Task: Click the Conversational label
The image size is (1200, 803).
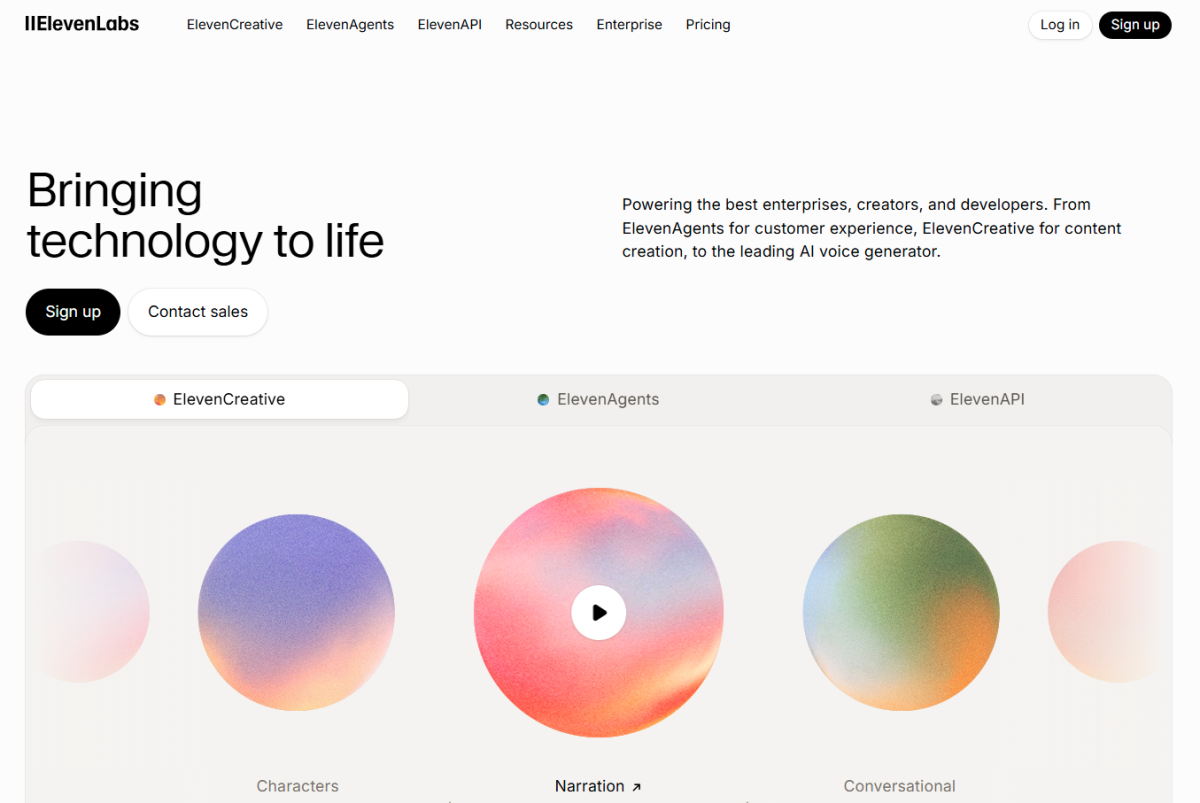Action: pyautogui.click(x=899, y=786)
